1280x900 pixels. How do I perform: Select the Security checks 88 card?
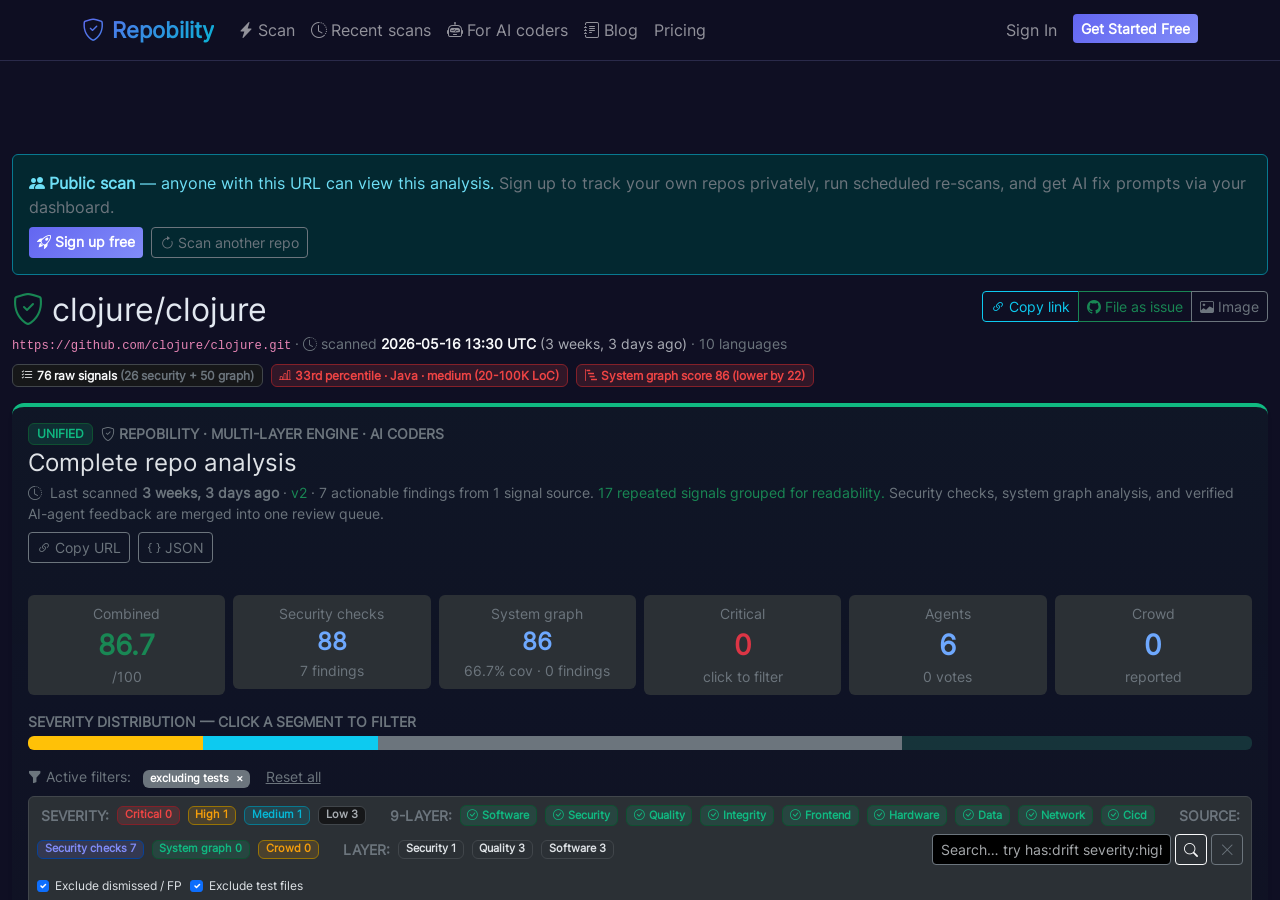[x=332, y=642]
